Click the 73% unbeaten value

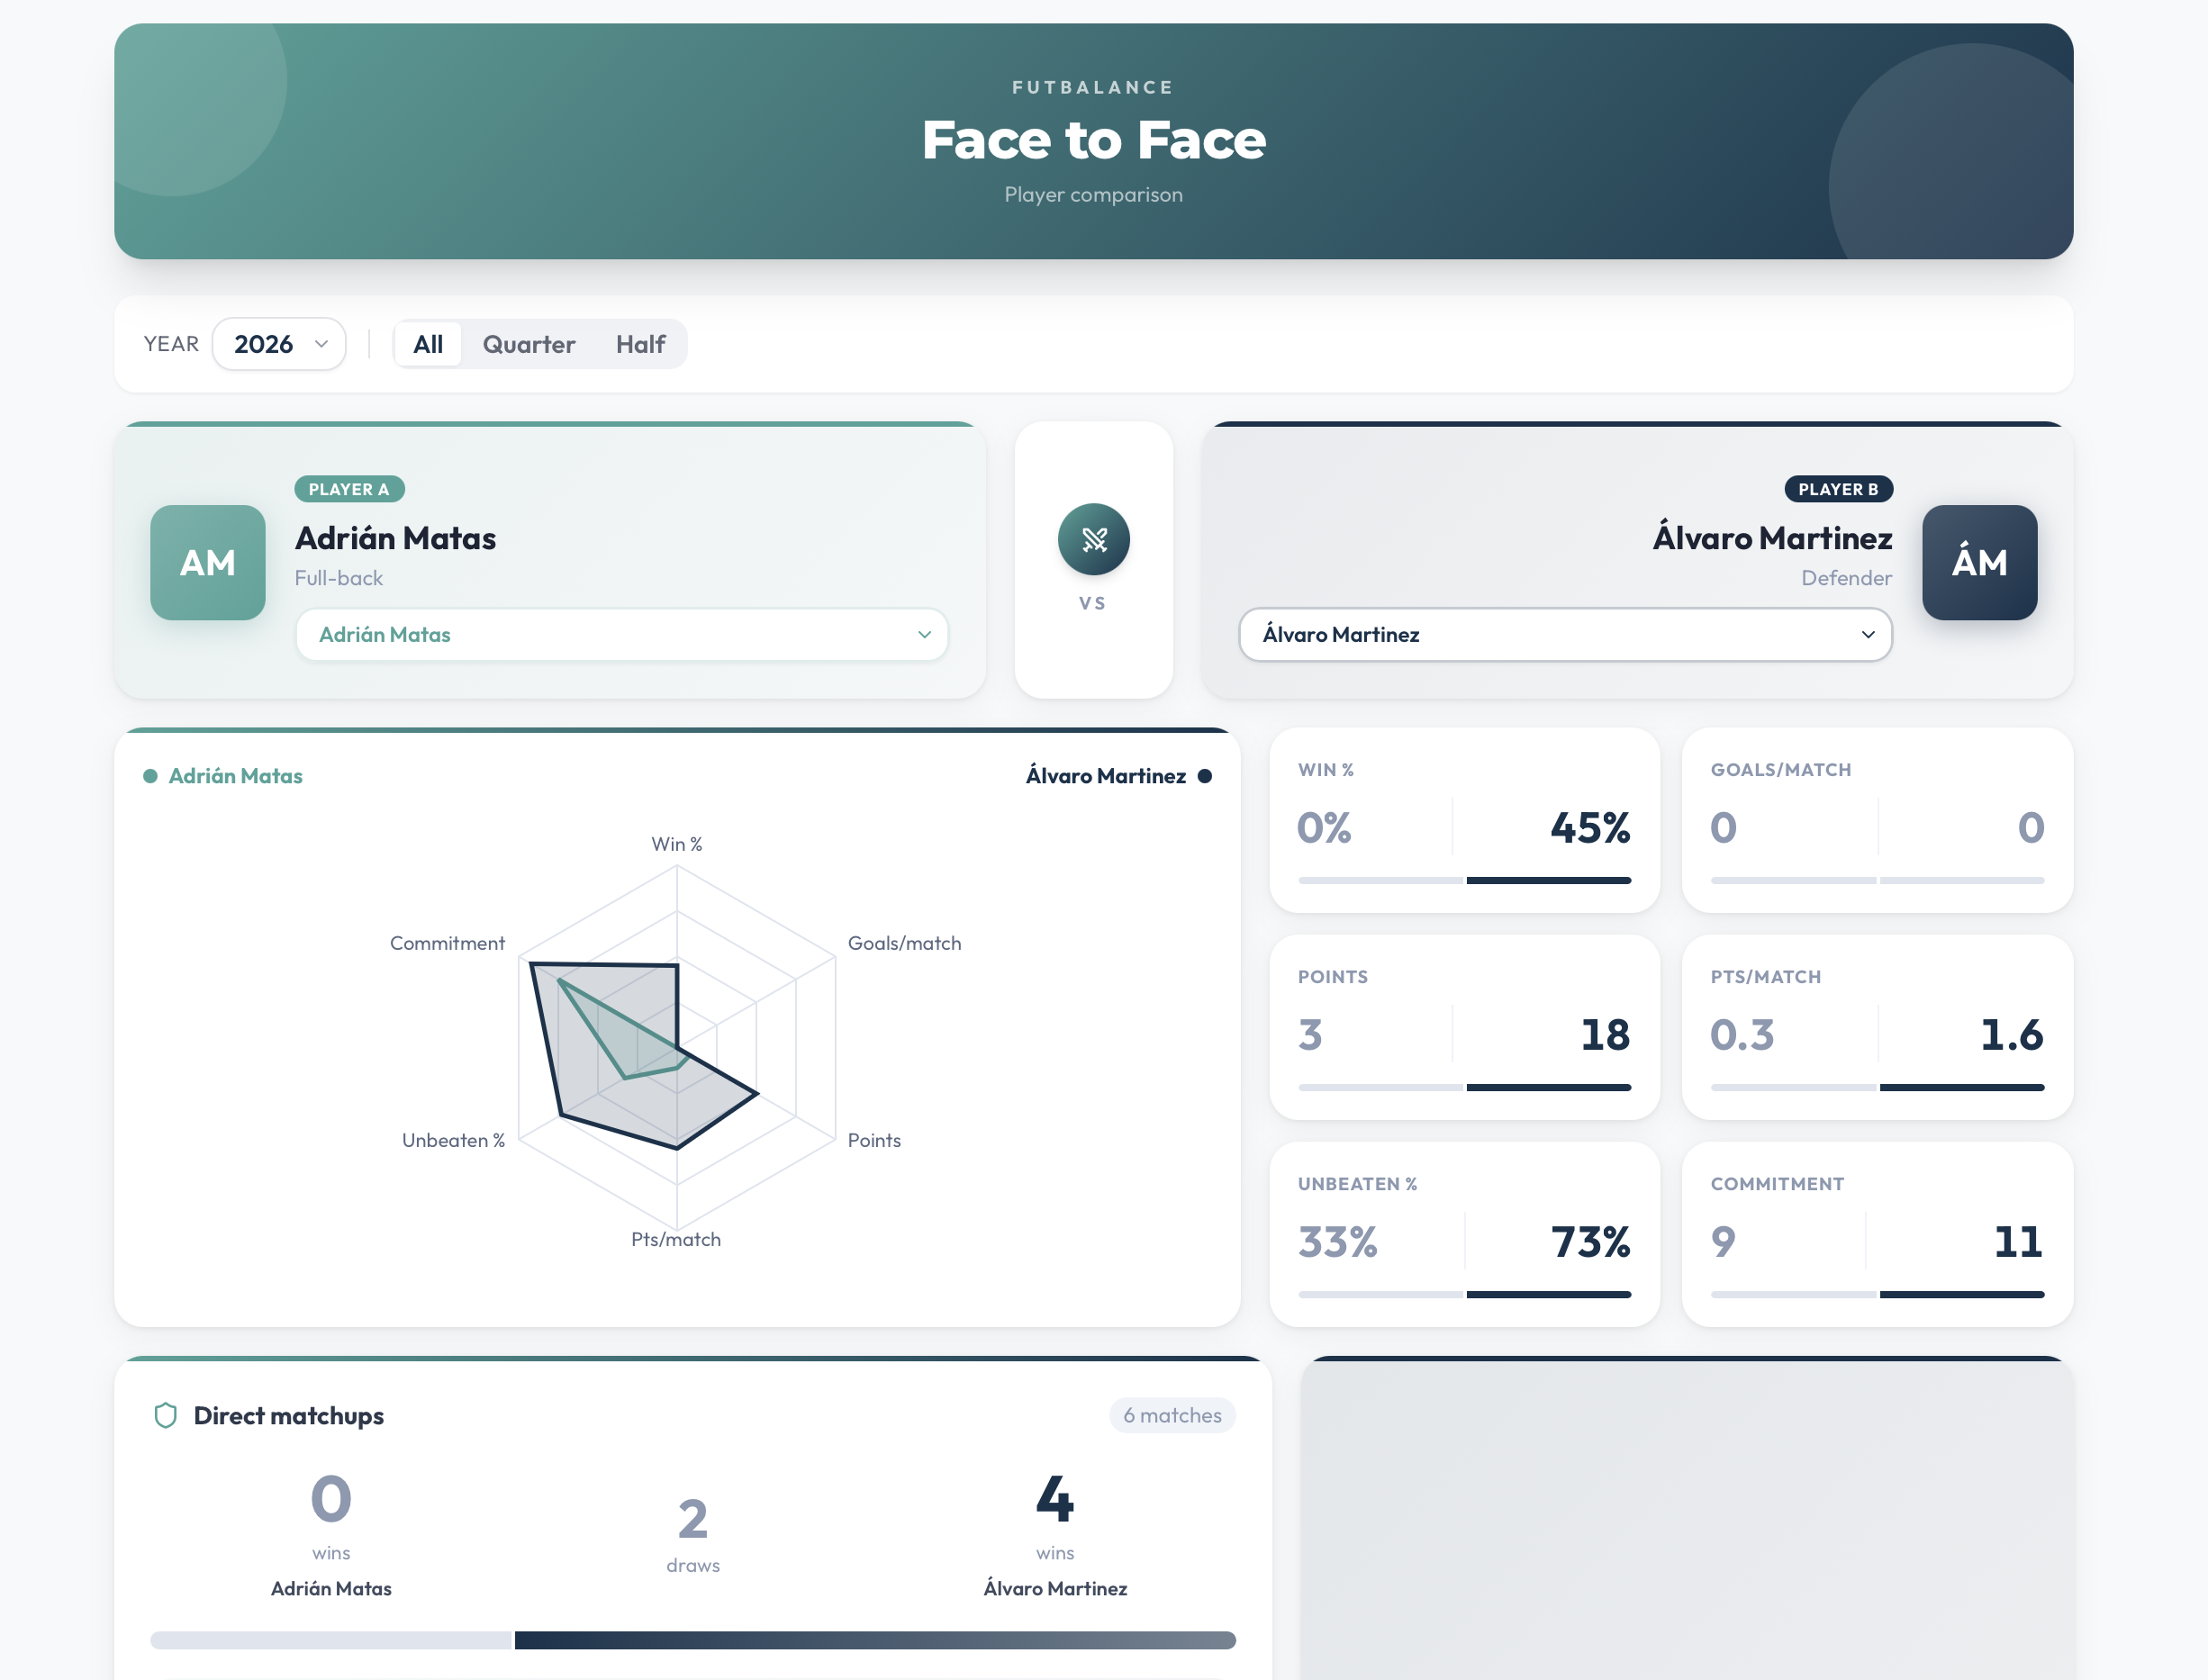click(x=1590, y=1242)
